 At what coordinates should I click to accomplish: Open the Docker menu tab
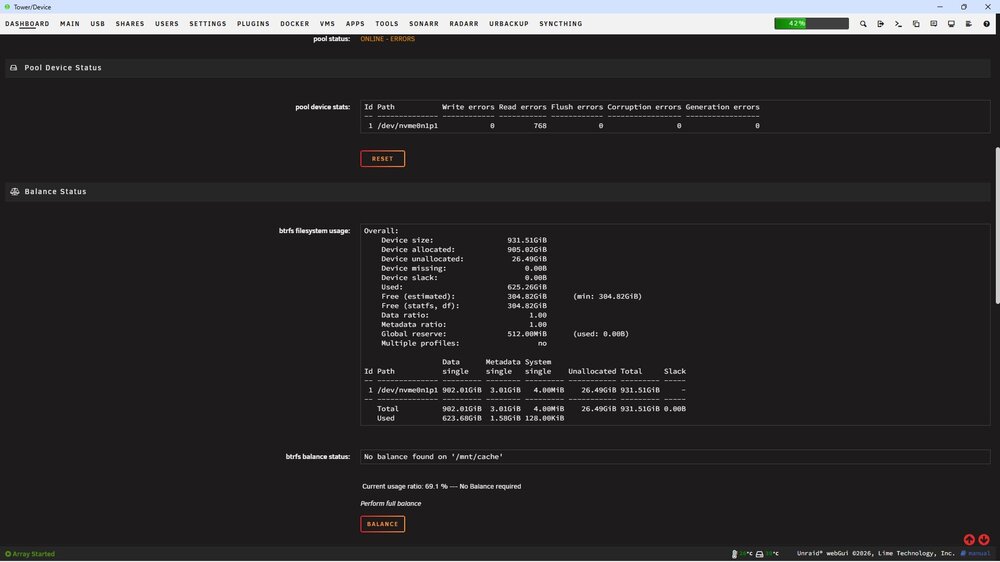point(295,24)
